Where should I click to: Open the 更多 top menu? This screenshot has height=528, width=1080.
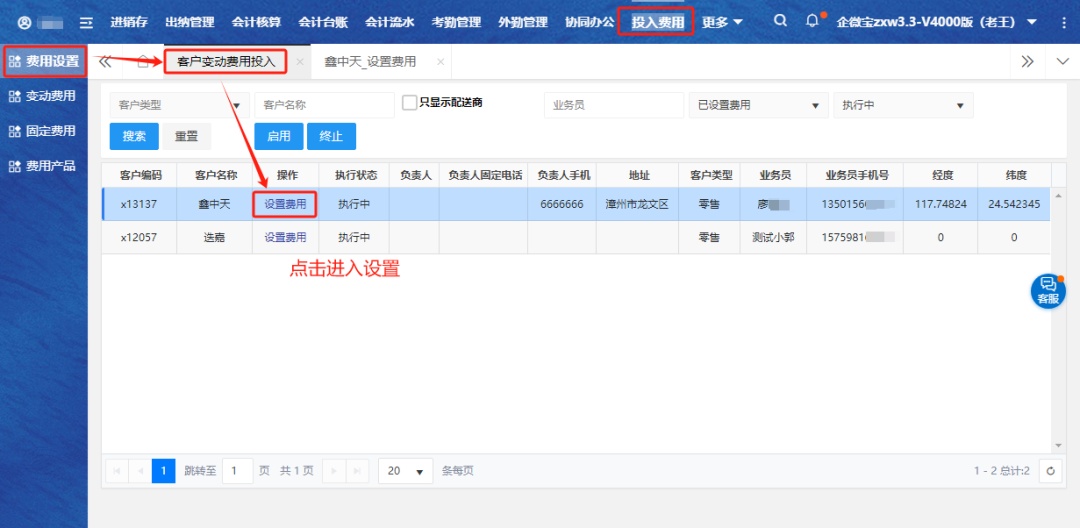pos(722,22)
